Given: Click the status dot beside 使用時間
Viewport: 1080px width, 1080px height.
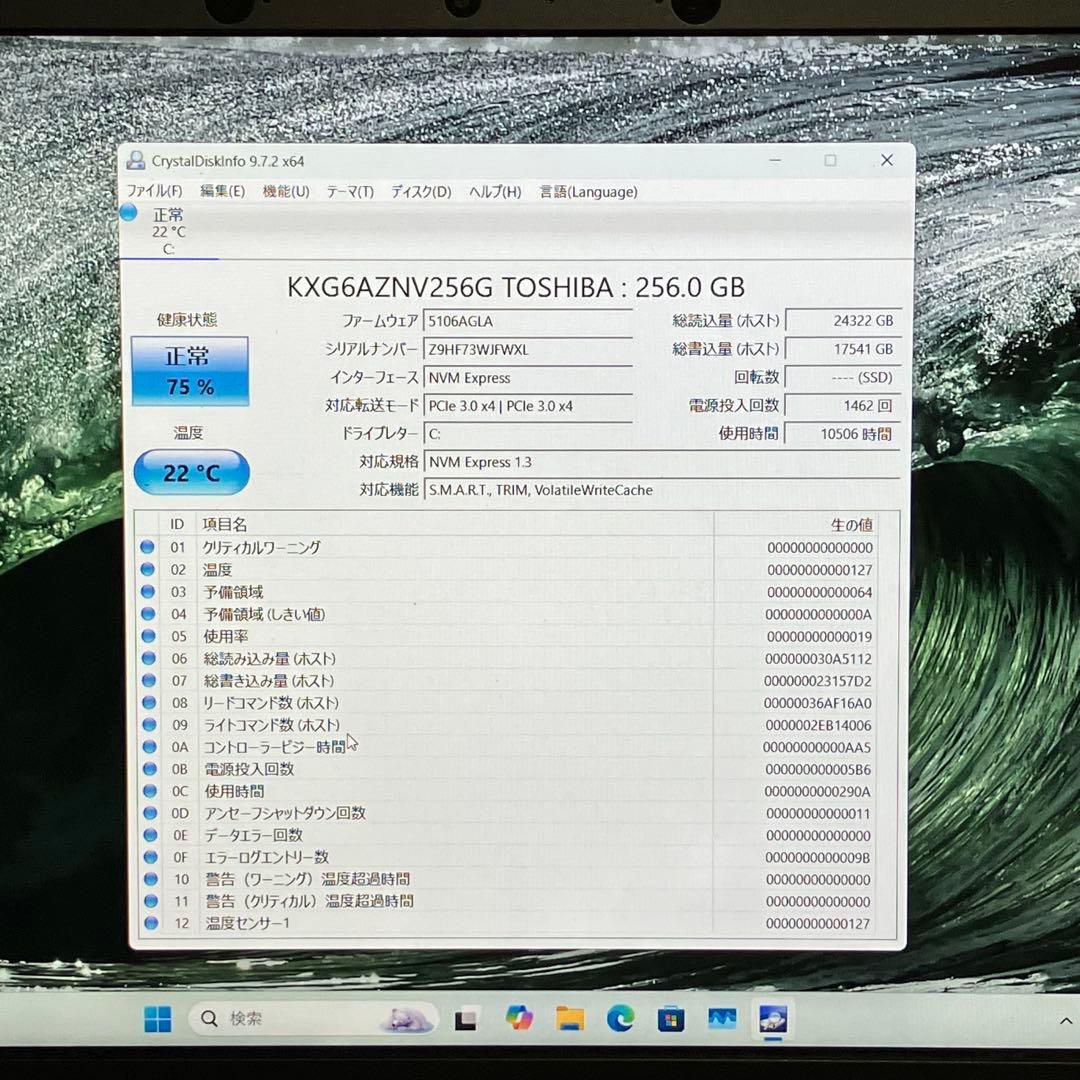Looking at the screenshot, I should 148,791.
